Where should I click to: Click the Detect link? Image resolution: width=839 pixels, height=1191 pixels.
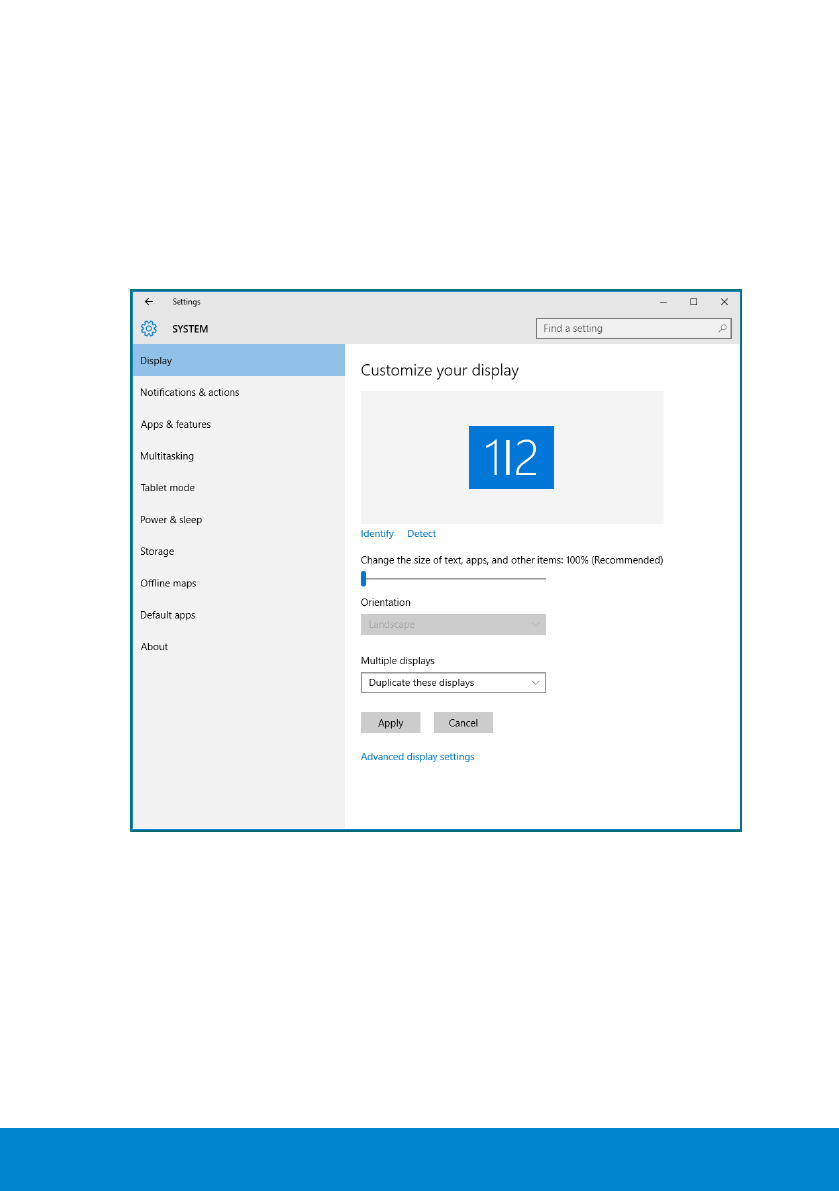click(x=421, y=534)
